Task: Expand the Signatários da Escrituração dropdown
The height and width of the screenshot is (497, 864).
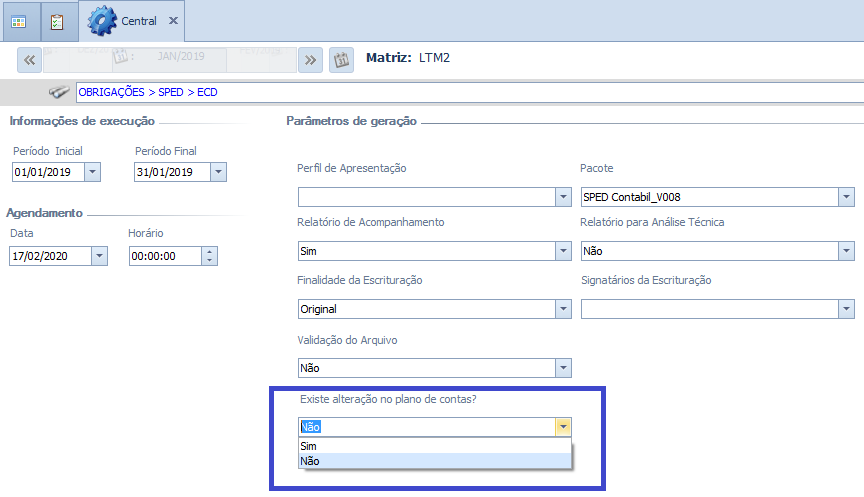Action: click(846, 309)
